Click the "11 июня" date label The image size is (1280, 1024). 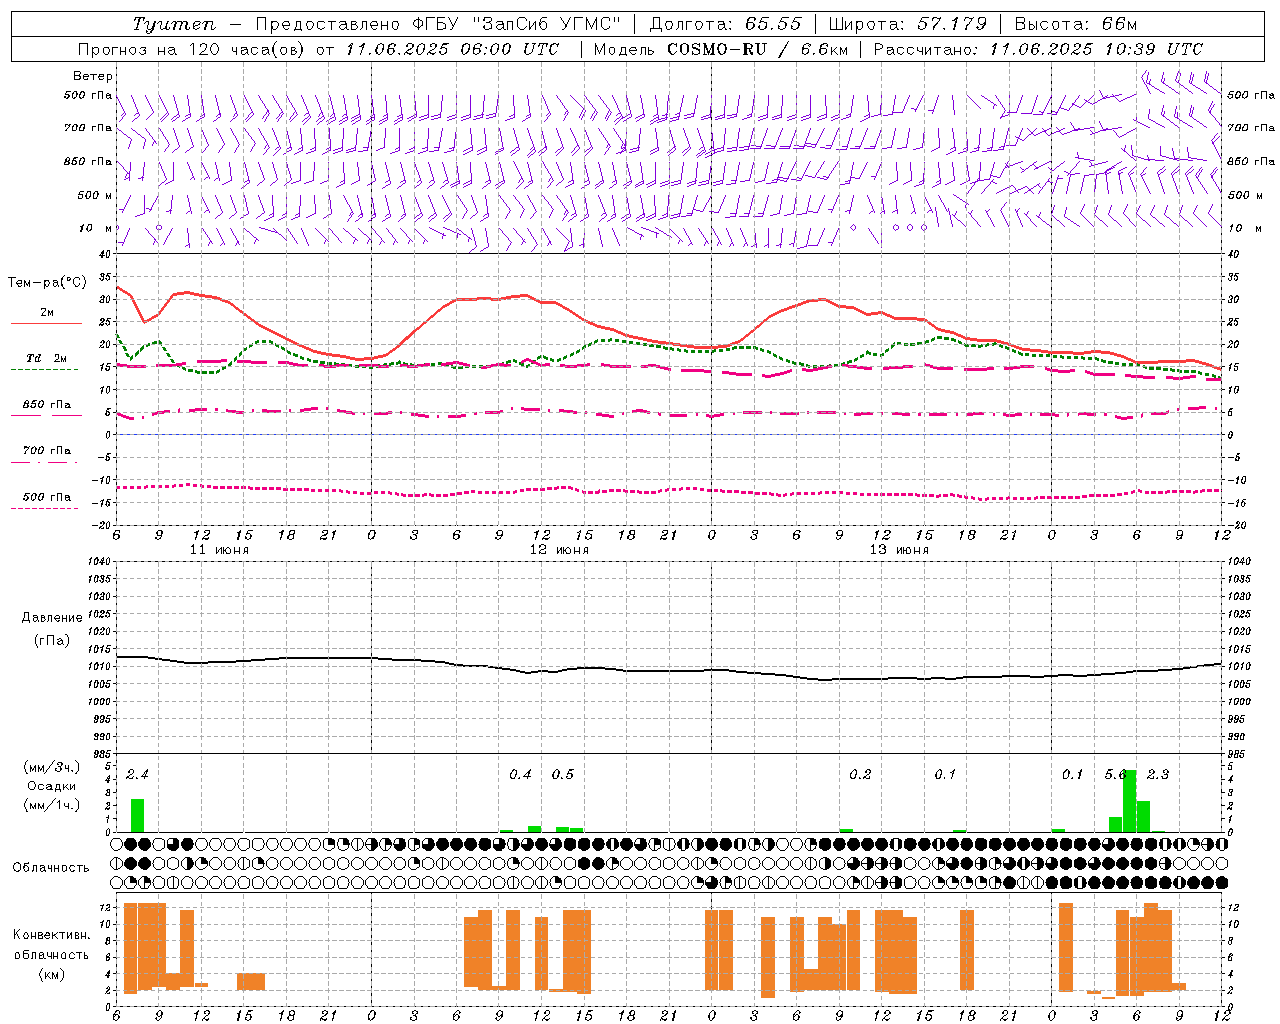tap(219, 549)
